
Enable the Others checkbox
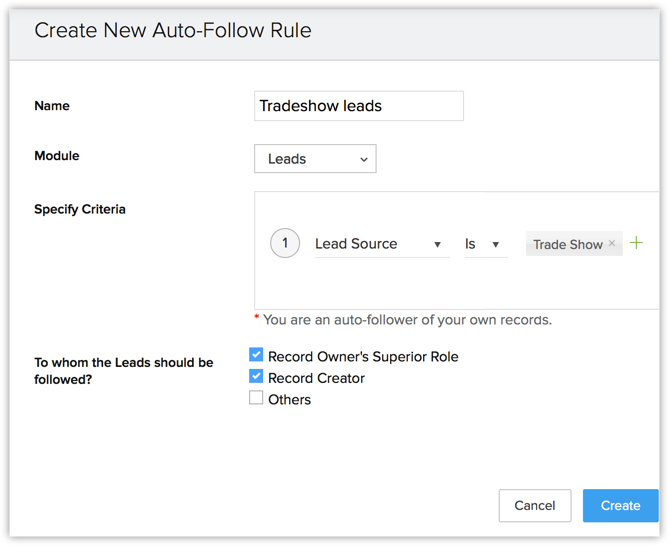[x=256, y=398]
